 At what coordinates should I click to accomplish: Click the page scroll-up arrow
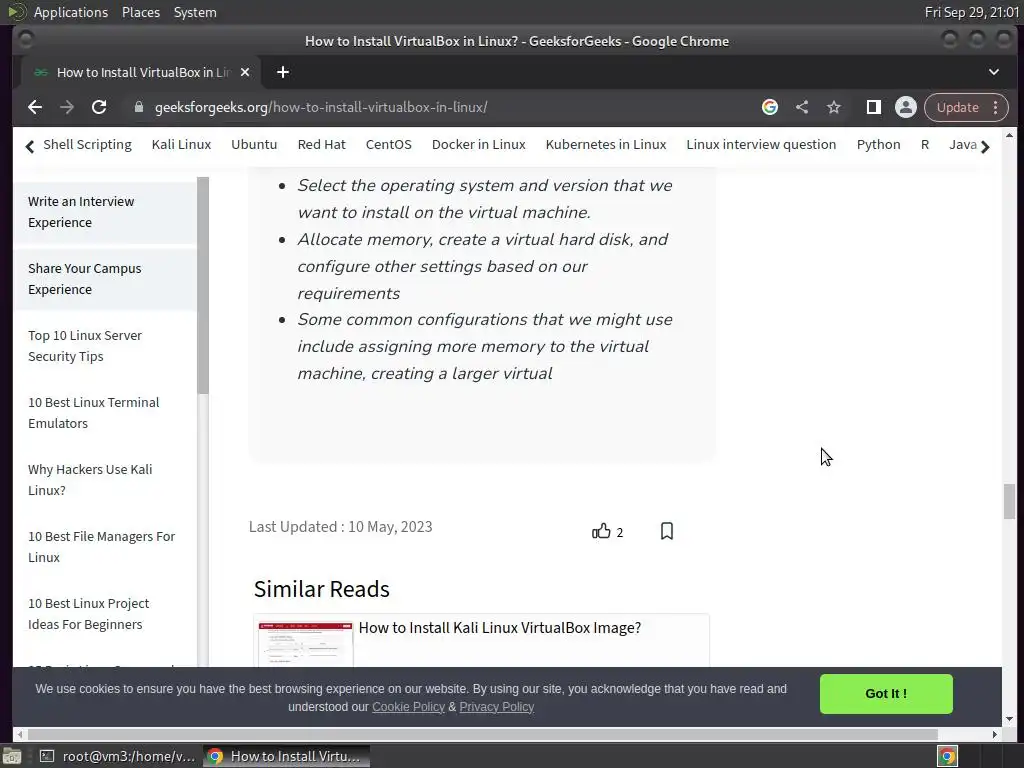(x=1010, y=135)
